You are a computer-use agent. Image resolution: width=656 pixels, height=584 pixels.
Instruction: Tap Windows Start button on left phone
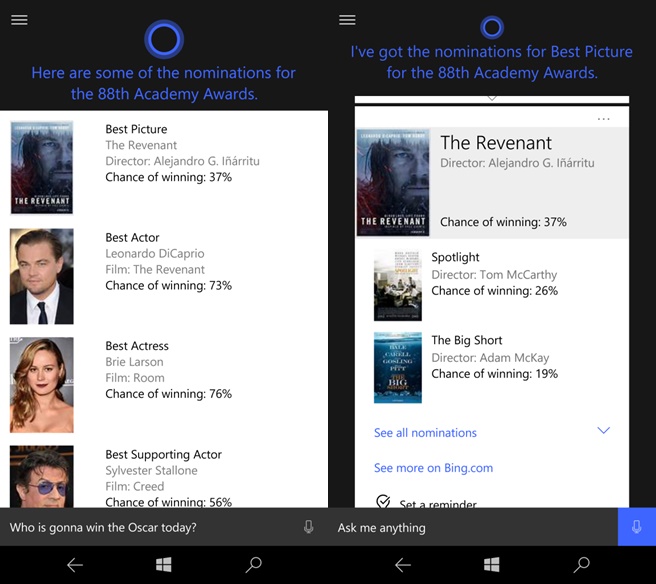164,565
